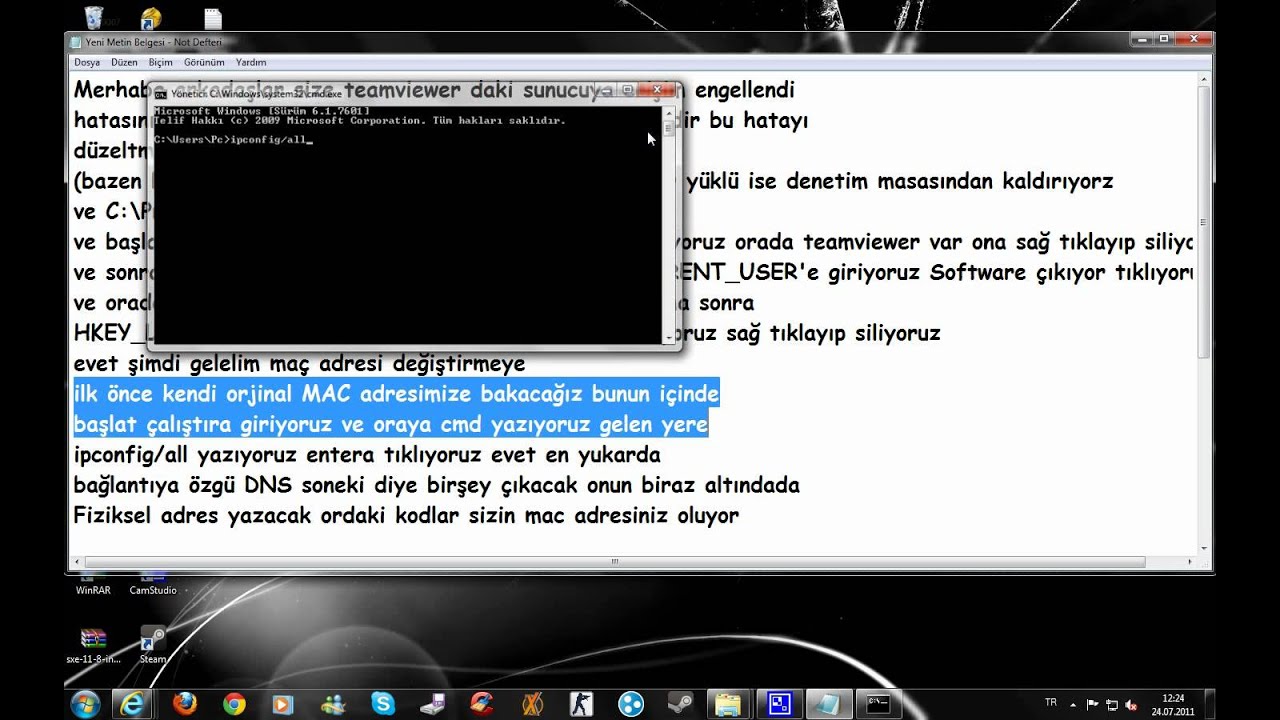Click the Notepad vertical scrollbar up arrow
This screenshot has width=1280, height=720.
pyautogui.click(x=1204, y=77)
